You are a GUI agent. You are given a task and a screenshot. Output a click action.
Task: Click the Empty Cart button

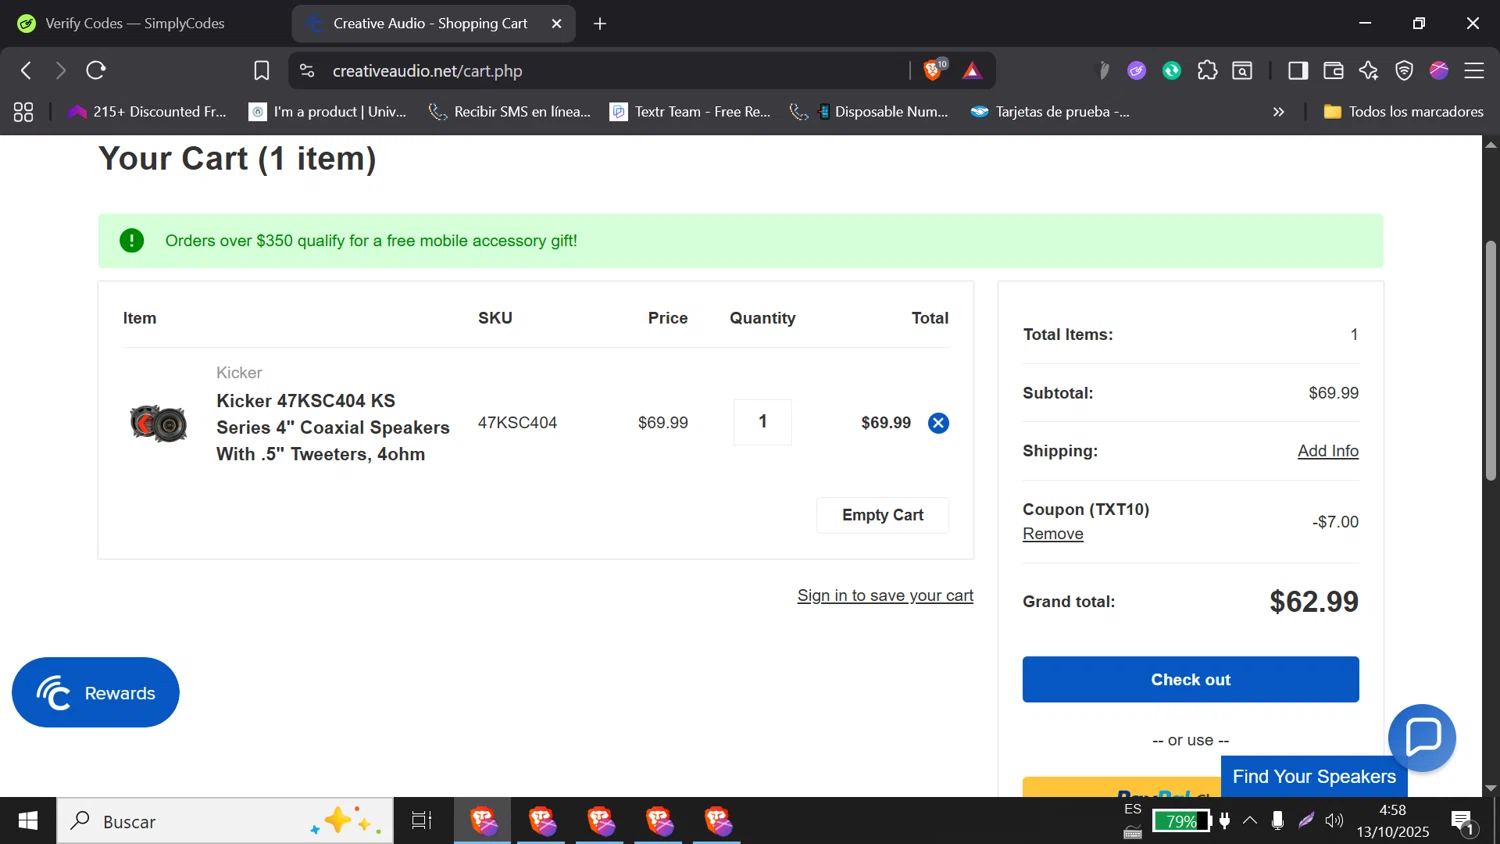(882, 515)
